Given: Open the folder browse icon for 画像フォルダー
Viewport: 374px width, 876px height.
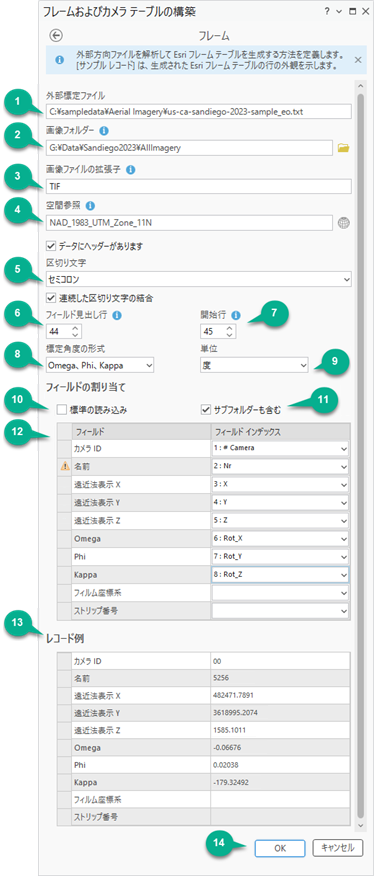Looking at the screenshot, I should tap(344, 148).
